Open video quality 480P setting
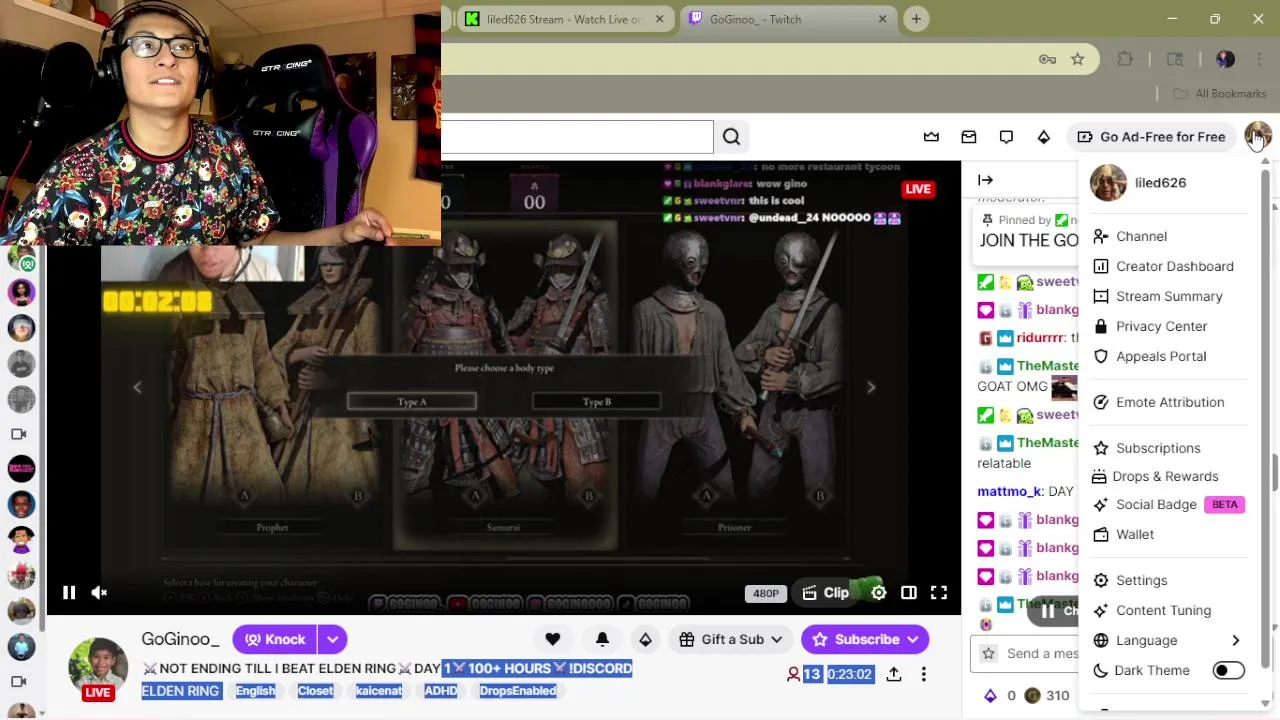 [x=765, y=593]
